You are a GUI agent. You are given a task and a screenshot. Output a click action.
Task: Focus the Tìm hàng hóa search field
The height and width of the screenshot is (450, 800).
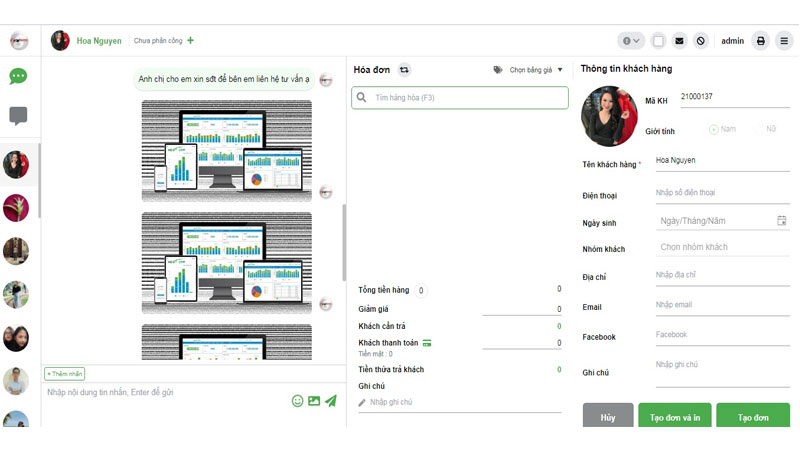[460, 97]
